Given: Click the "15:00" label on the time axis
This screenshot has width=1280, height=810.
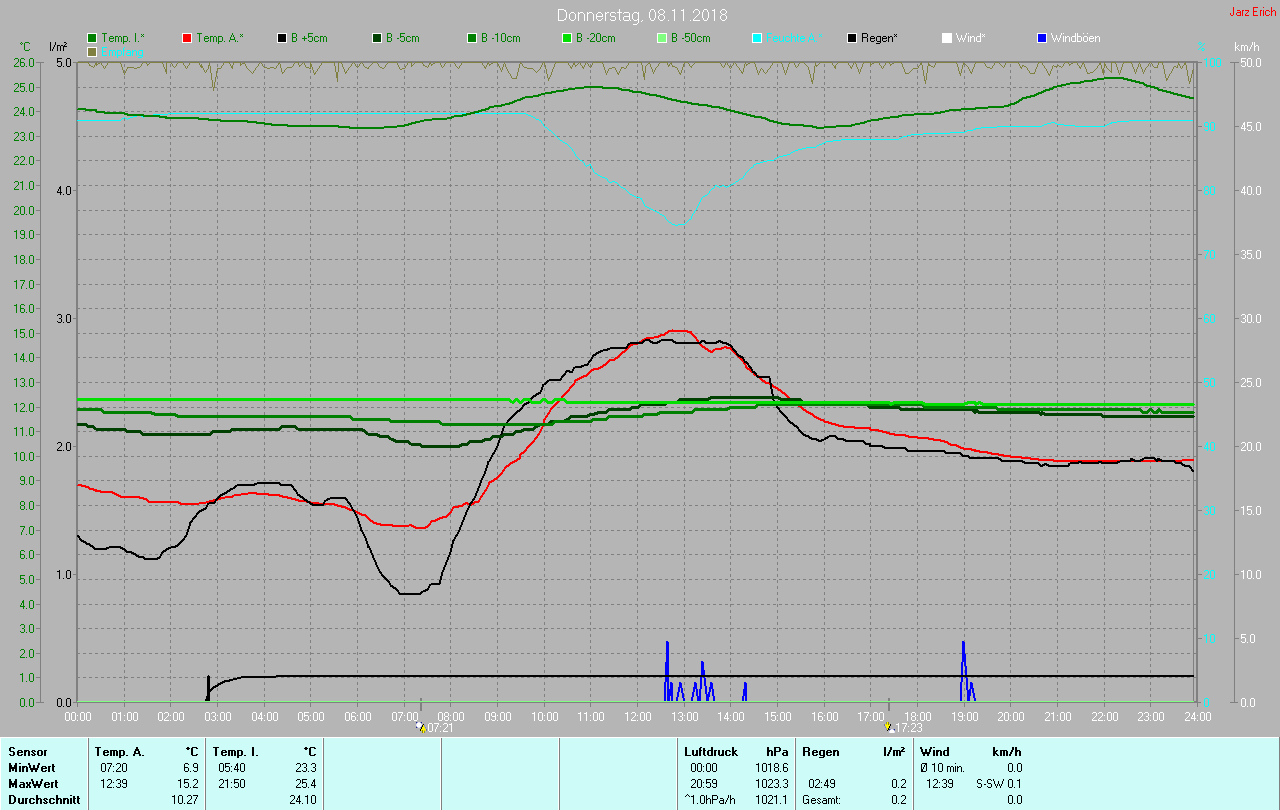Looking at the screenshot, I should [x=778, y=717].
